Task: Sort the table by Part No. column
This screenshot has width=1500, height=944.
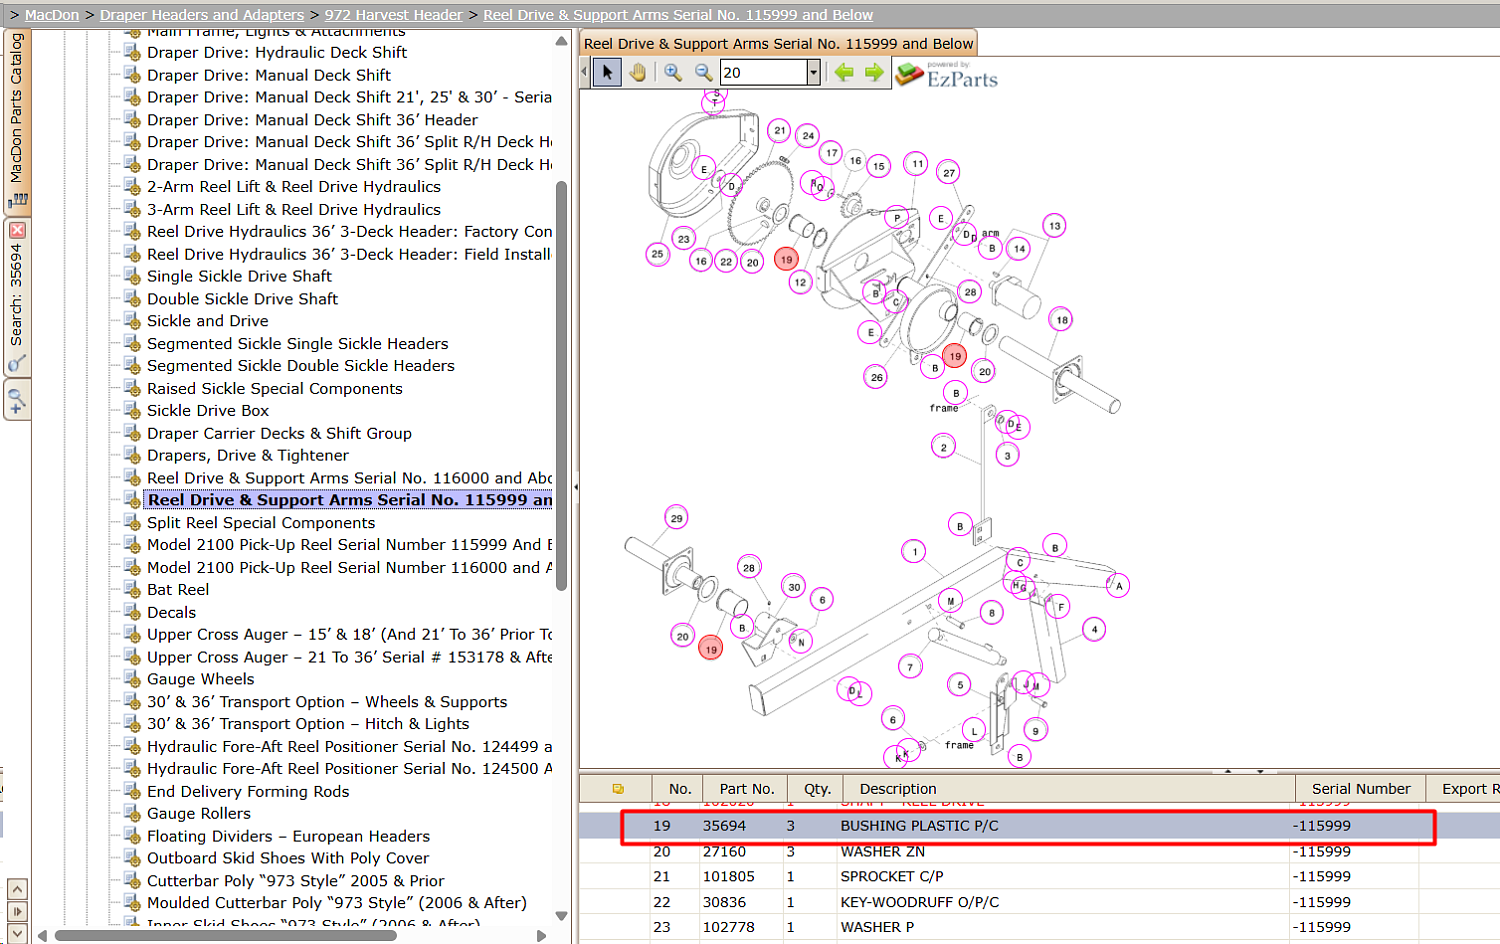Action: tap(746, 789)
